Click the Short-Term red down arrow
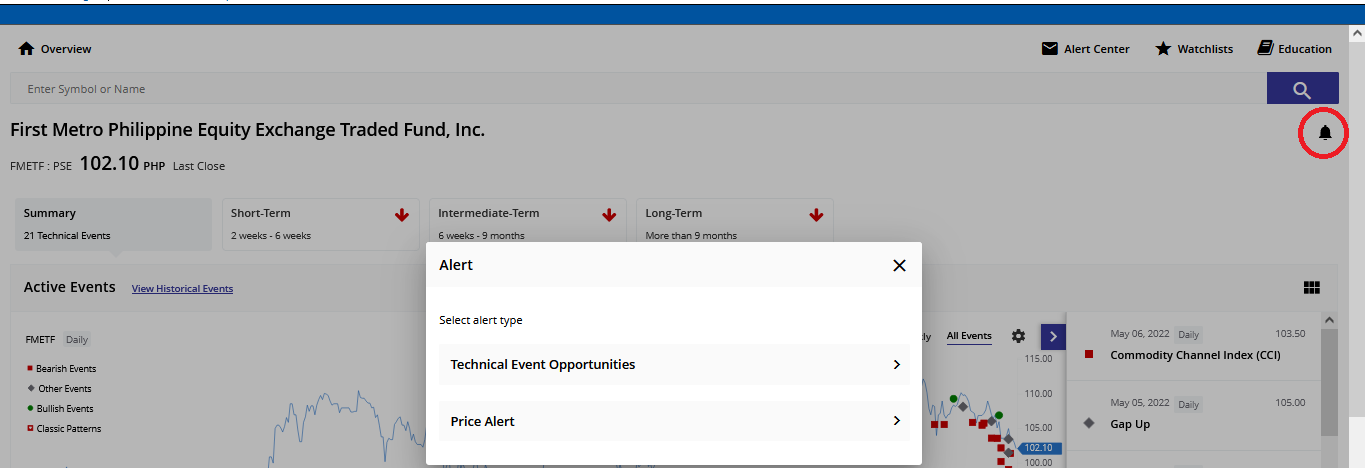This screenshot has width=1365, height=468. 402,215
